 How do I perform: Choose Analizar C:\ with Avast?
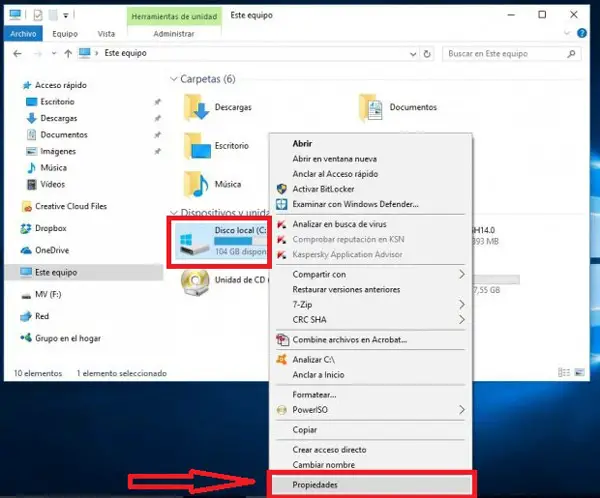click(313, 360)
